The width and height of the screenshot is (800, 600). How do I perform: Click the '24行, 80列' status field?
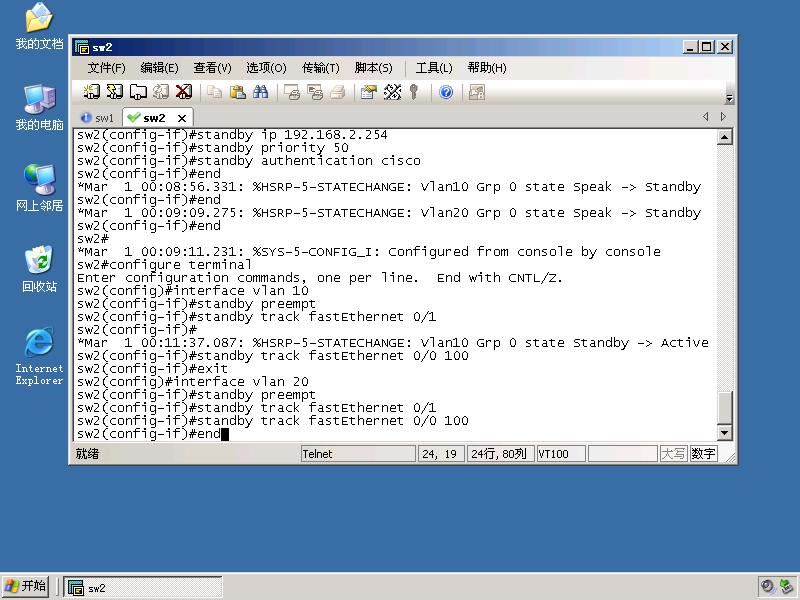pos(501,454)
